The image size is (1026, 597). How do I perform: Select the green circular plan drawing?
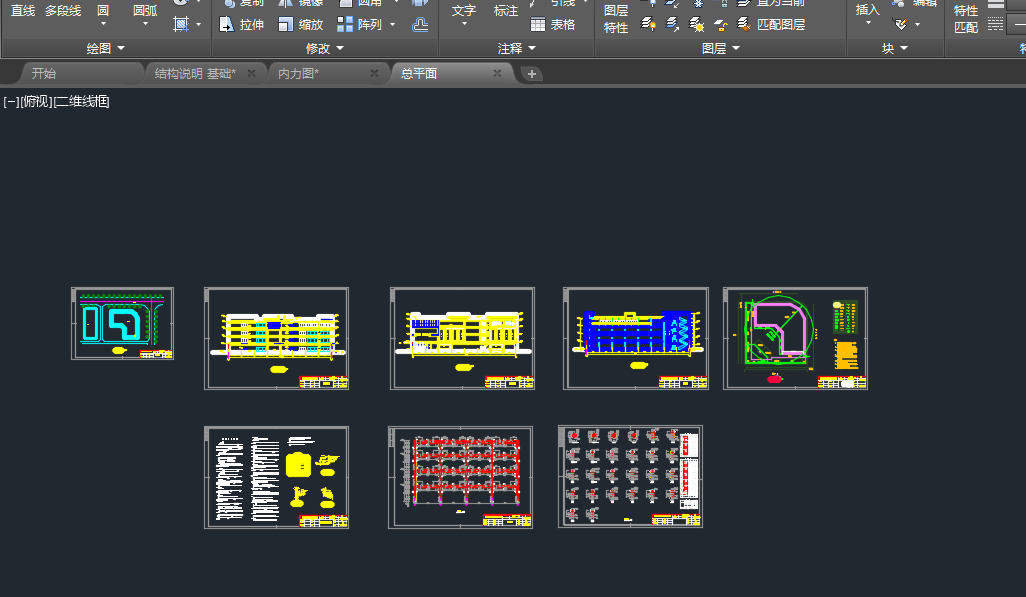coord(795,338)
